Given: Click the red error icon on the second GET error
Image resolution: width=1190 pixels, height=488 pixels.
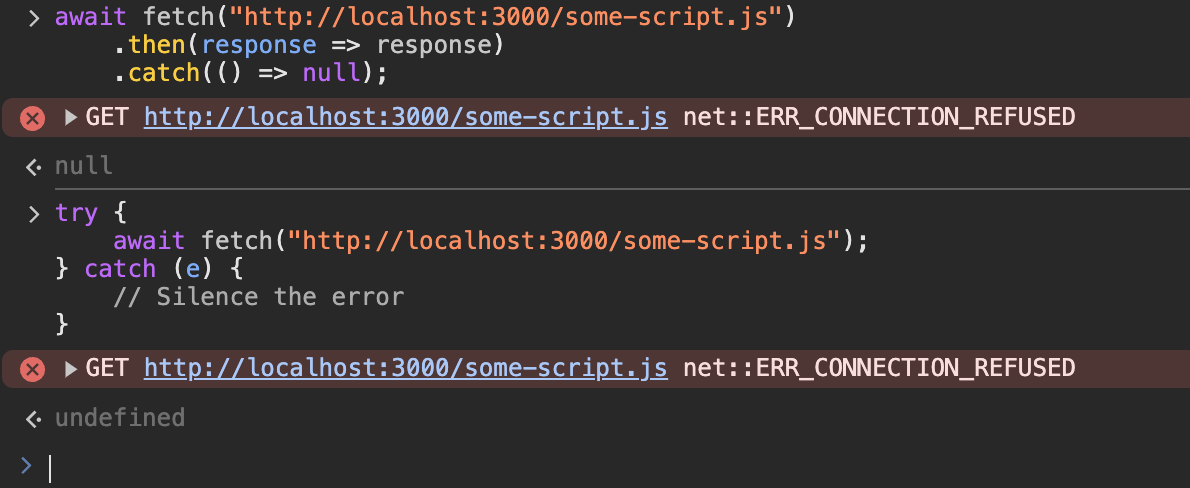Looking at the screenshot, I should (32, 370).
